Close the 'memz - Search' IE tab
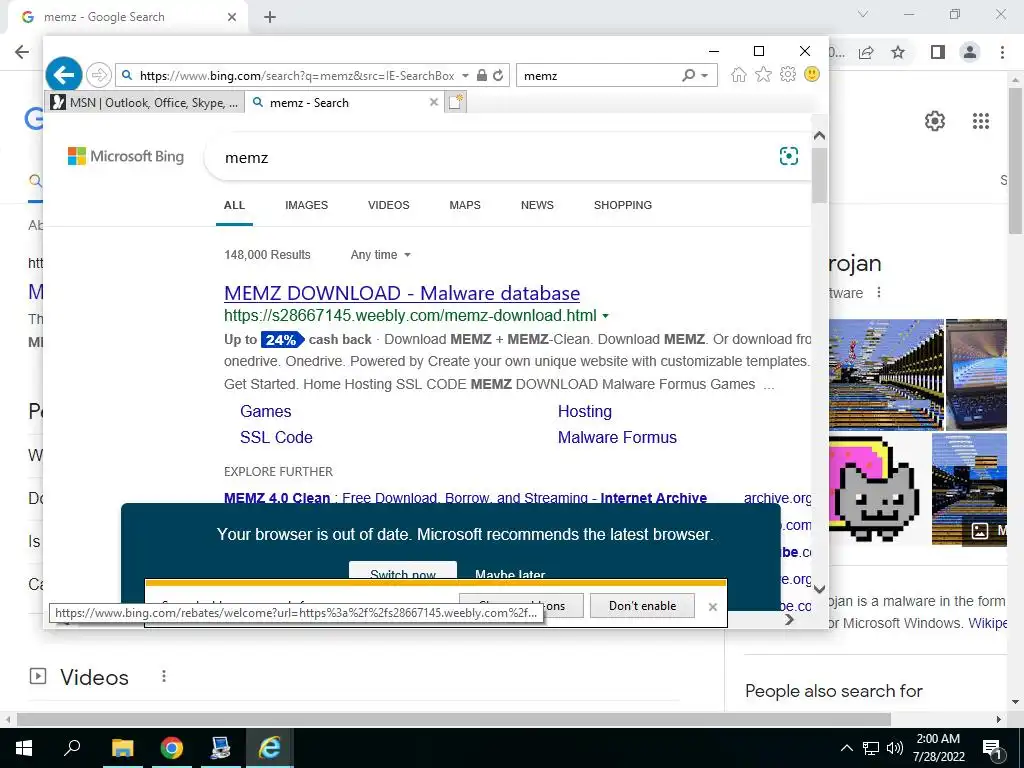 point(434,102)
